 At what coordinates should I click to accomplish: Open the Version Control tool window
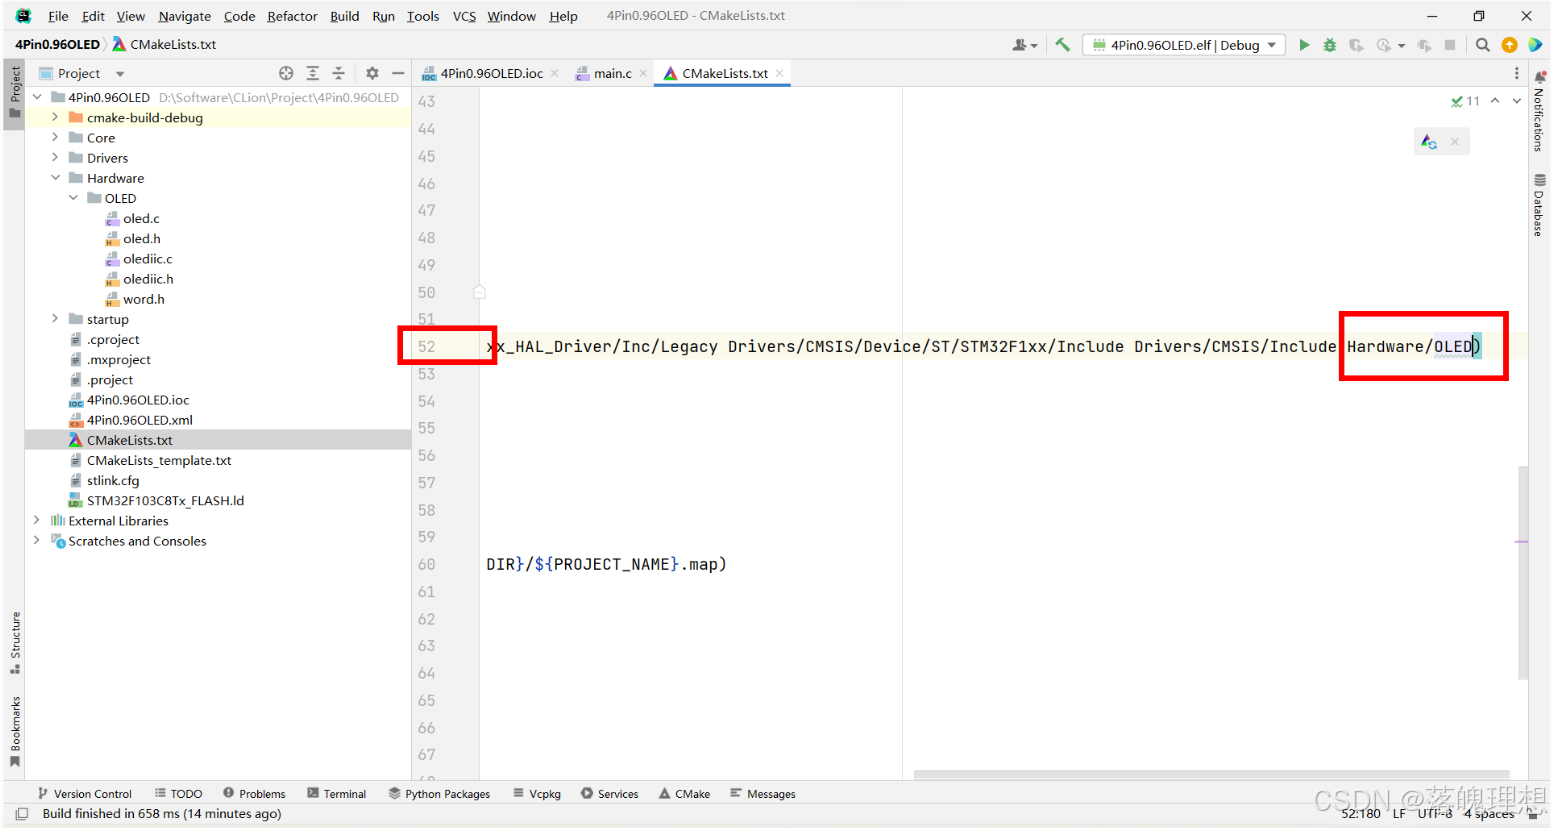(84, 794)
